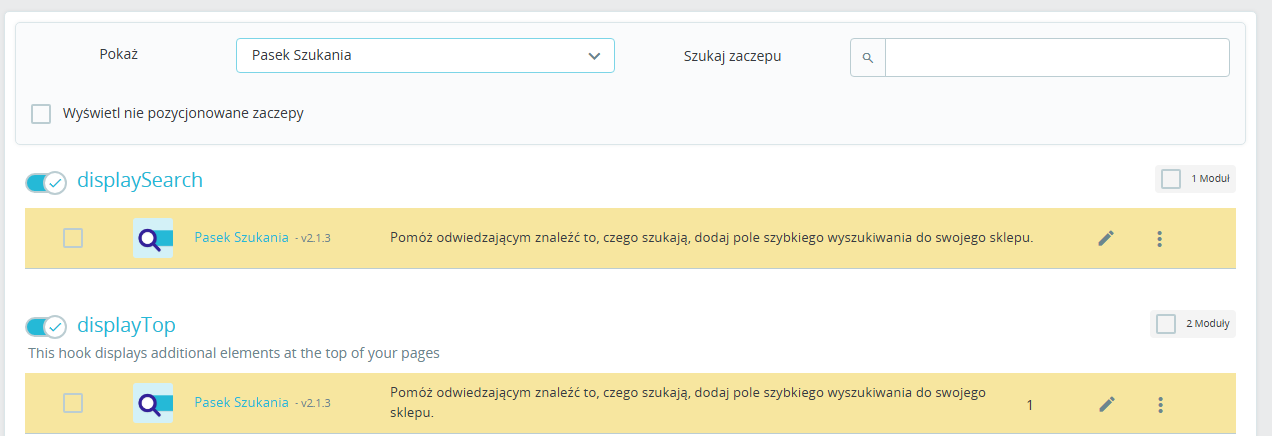1272x436 pixels.
Task: Check 'Wyświetl nie pozycjonowane zaczepy' checkbox
Action: click(x=41, y=113)
